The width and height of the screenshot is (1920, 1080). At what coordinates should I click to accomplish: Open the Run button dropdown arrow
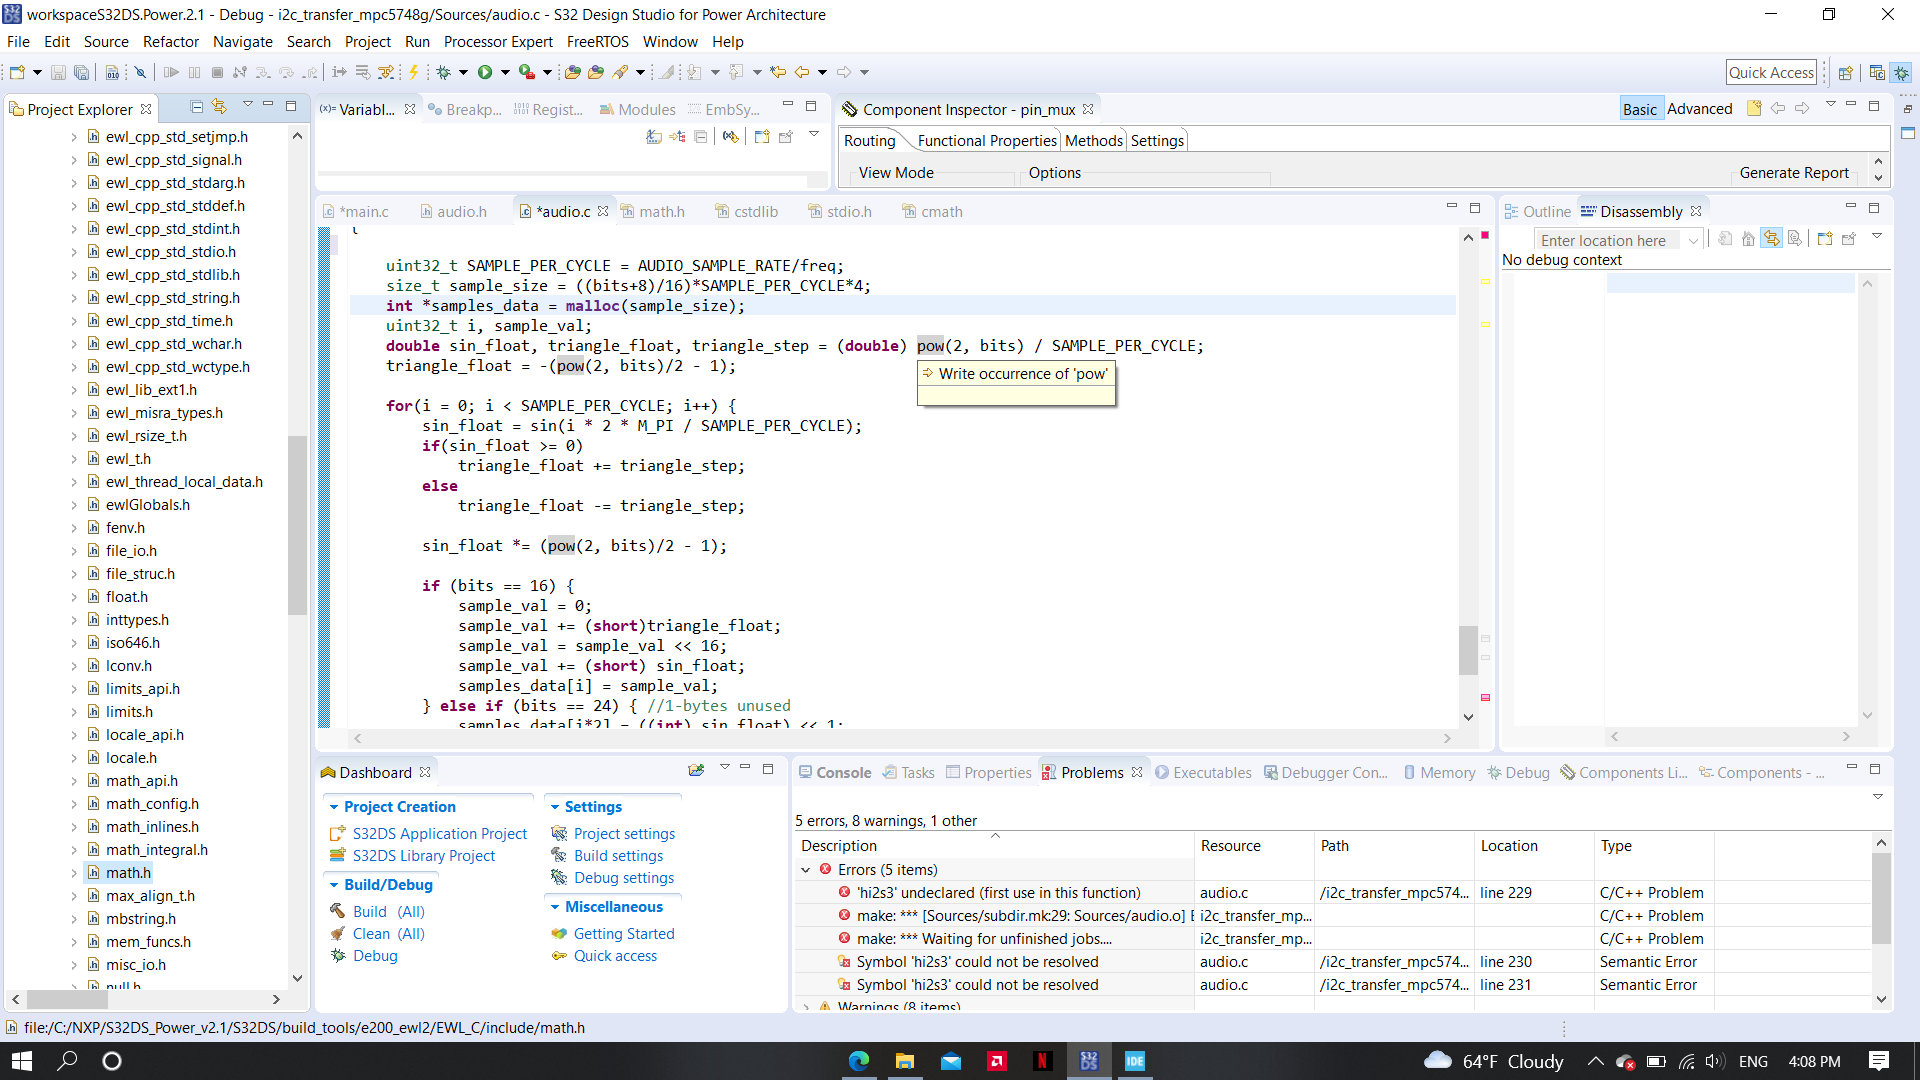(x=505, y=72)
